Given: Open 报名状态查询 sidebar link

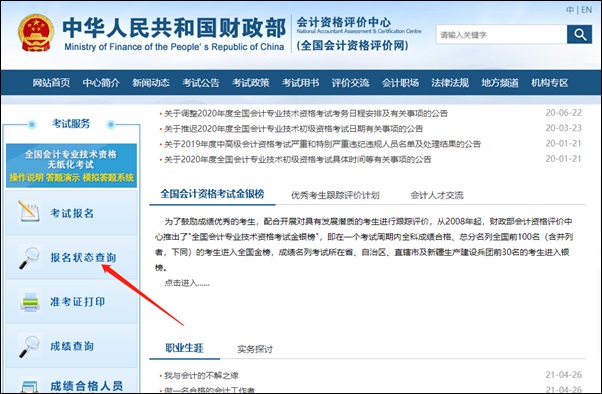Looking at the screenshot, I should tap(83, 257).
